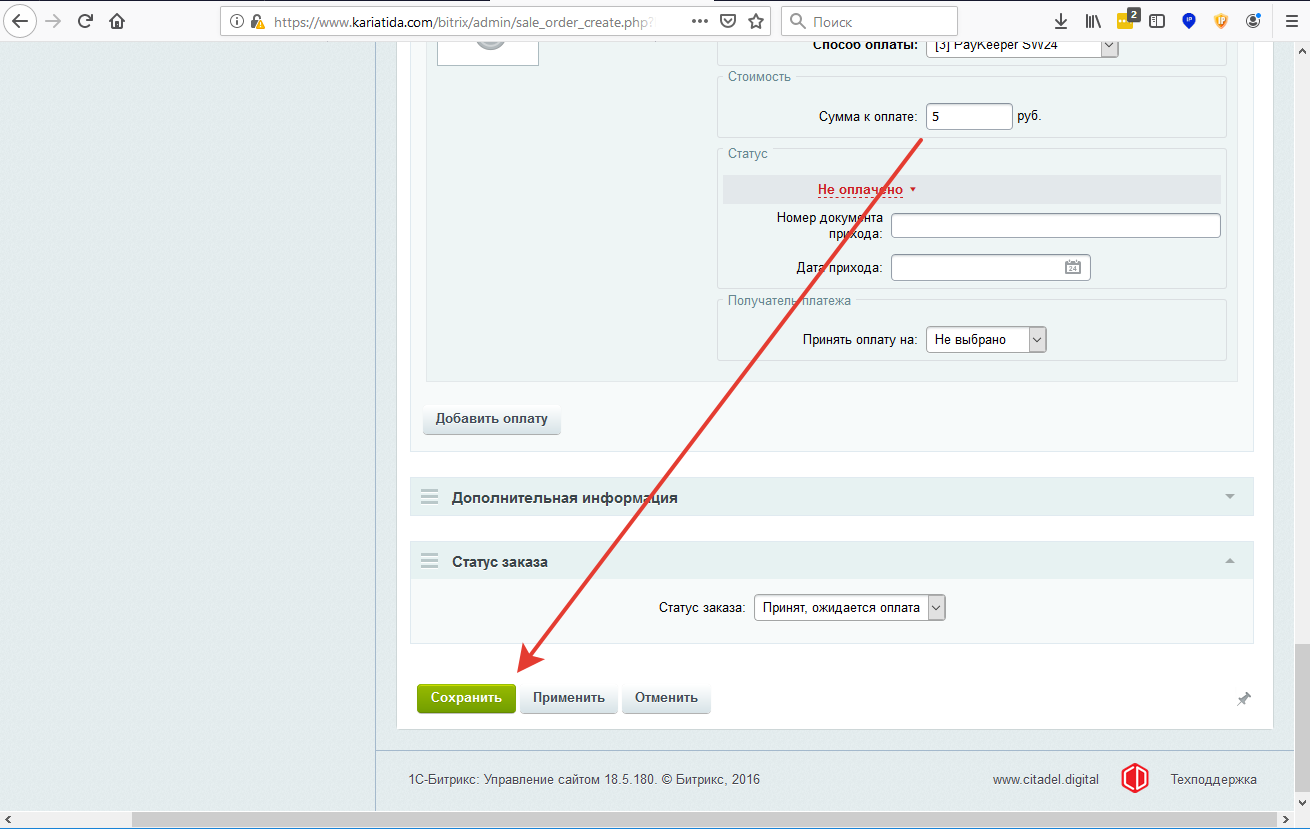This screenshot has height=829, width=1310.
Task: Click Добавить оплату button
Action: coord(491,419)
